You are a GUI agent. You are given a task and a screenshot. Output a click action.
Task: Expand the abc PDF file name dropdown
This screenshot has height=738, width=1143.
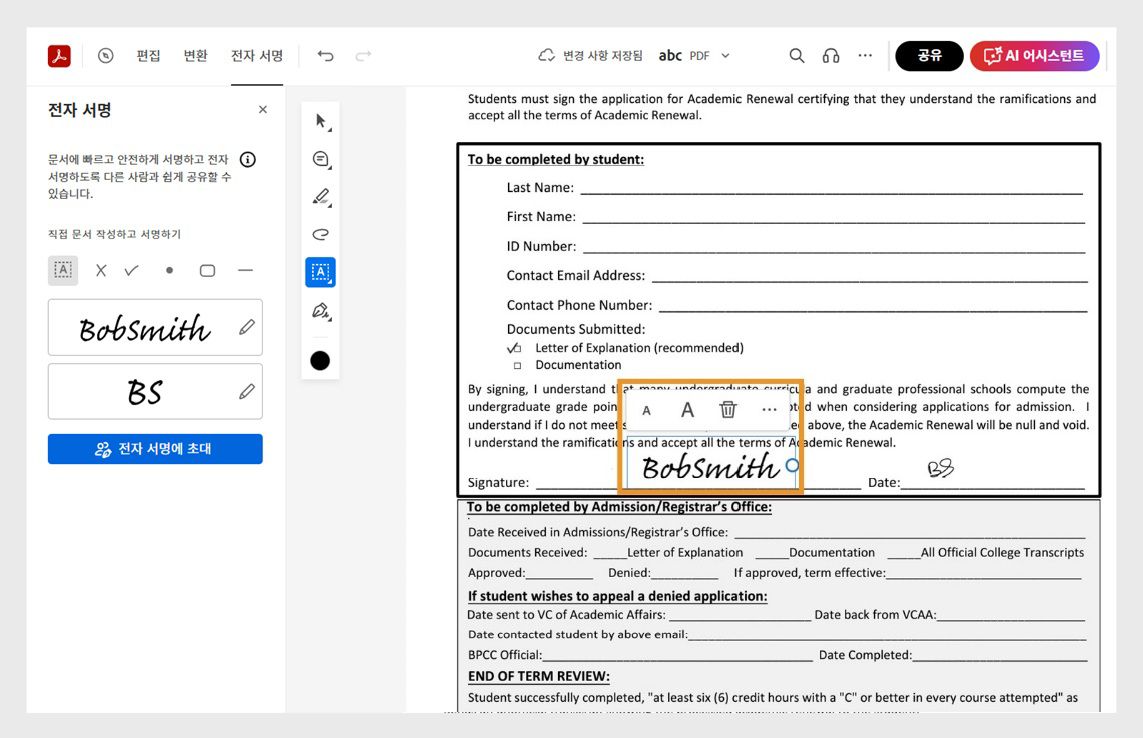[x=725, y=55]
